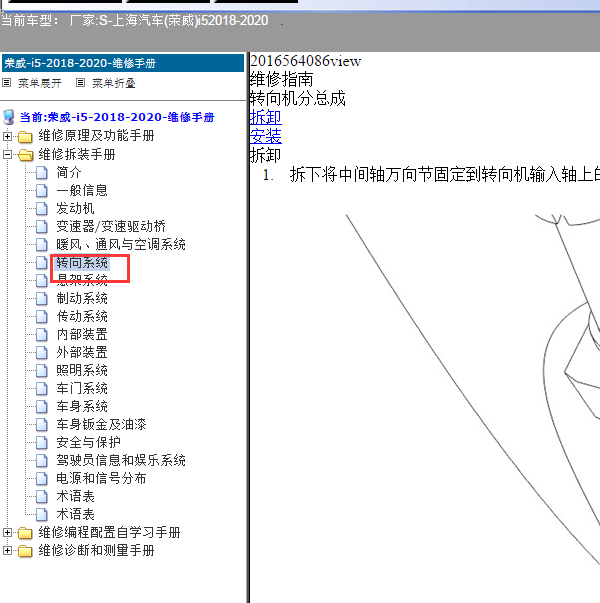Click the page icon next to 简介

coord(42,173)
